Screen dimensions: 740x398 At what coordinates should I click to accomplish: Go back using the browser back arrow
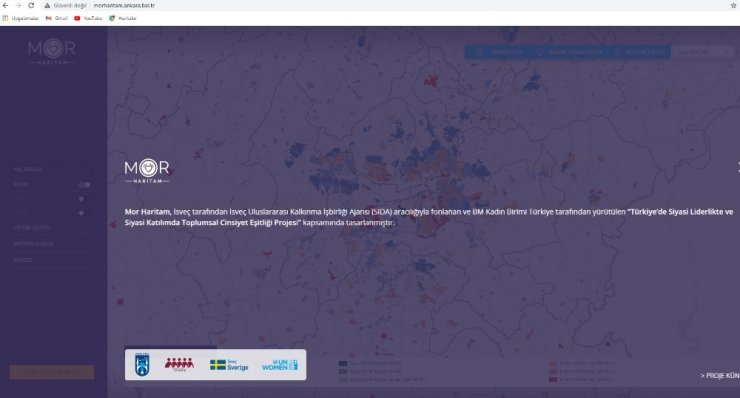[6, 5]
